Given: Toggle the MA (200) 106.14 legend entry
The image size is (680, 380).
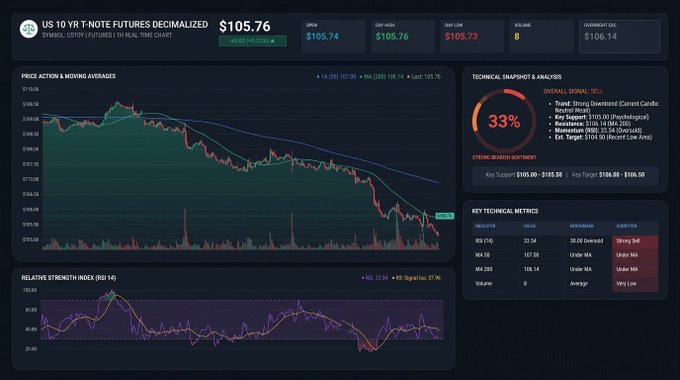Looking at the screenshot, I should coord(382,76).
